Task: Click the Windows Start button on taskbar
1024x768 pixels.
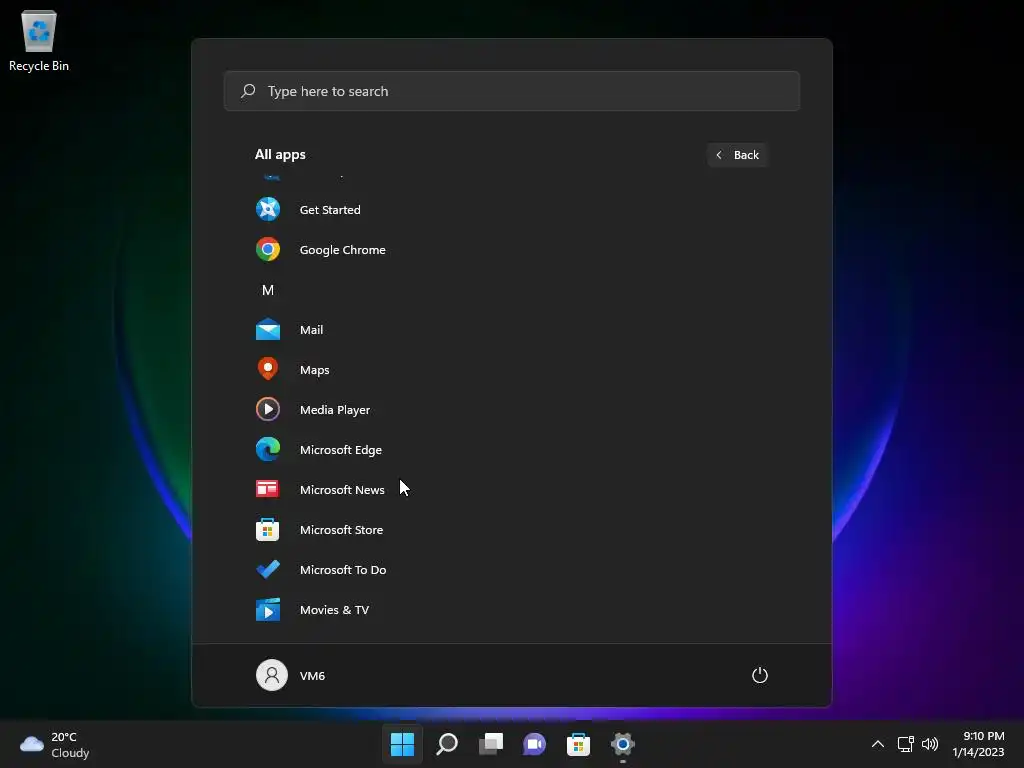Action: coord(402,744)
